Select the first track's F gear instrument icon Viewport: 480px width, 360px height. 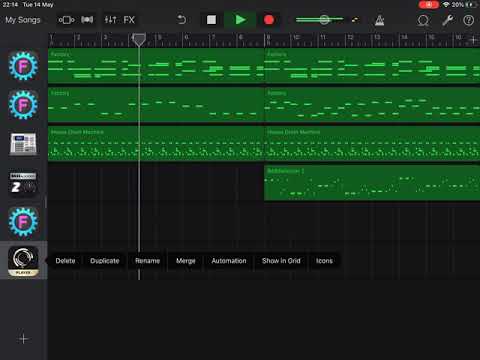(x=23, y=66)
